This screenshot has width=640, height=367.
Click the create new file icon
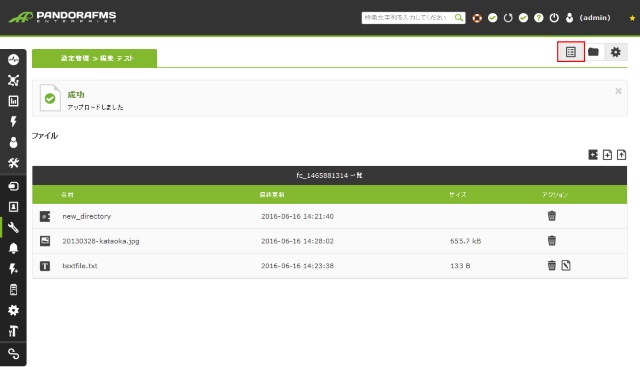[x=607, y=155]
